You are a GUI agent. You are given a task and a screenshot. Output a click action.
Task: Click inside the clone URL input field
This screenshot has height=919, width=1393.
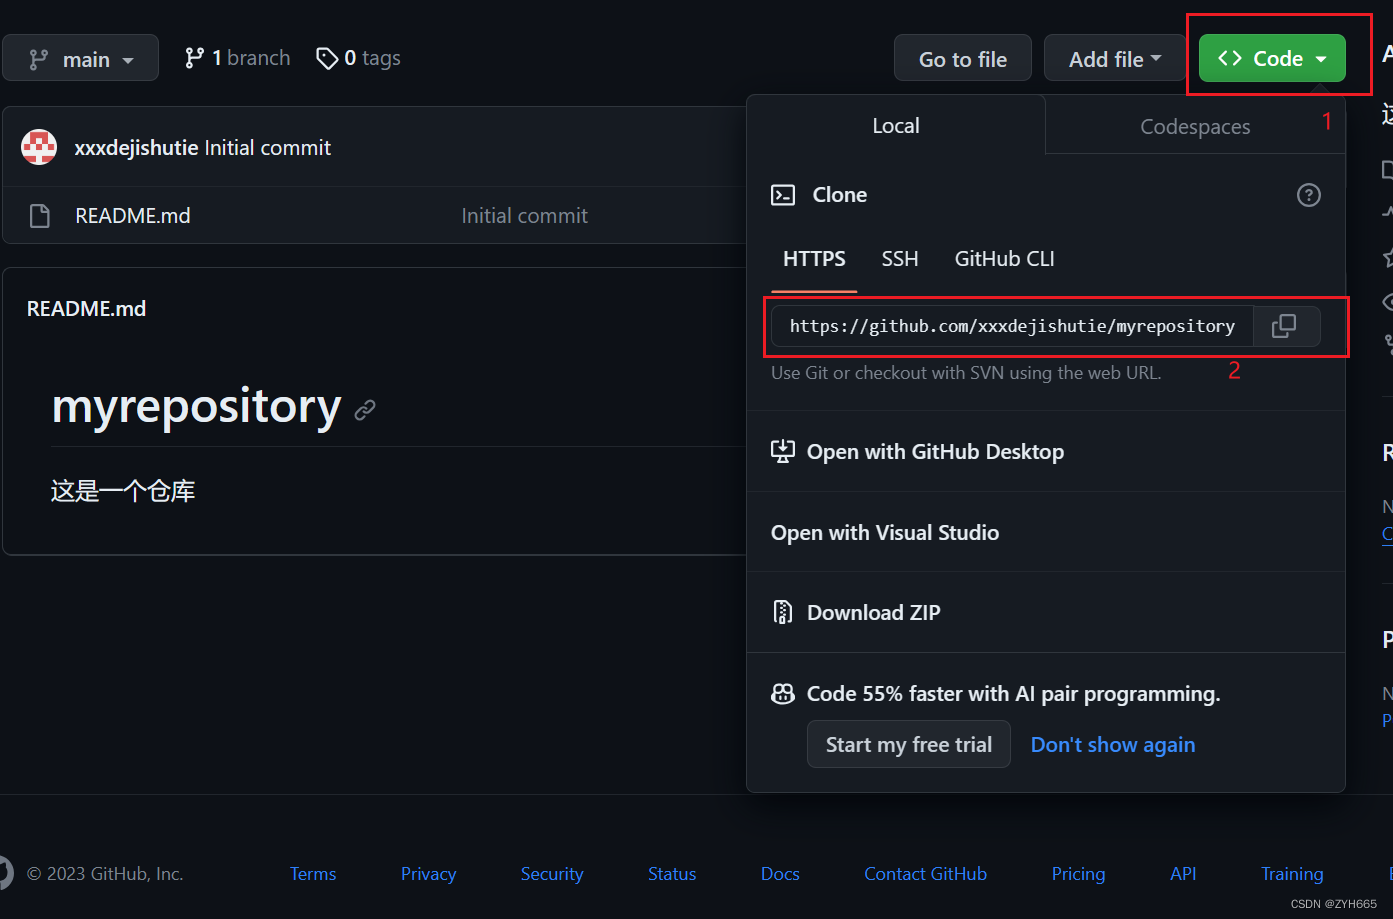1012,326
